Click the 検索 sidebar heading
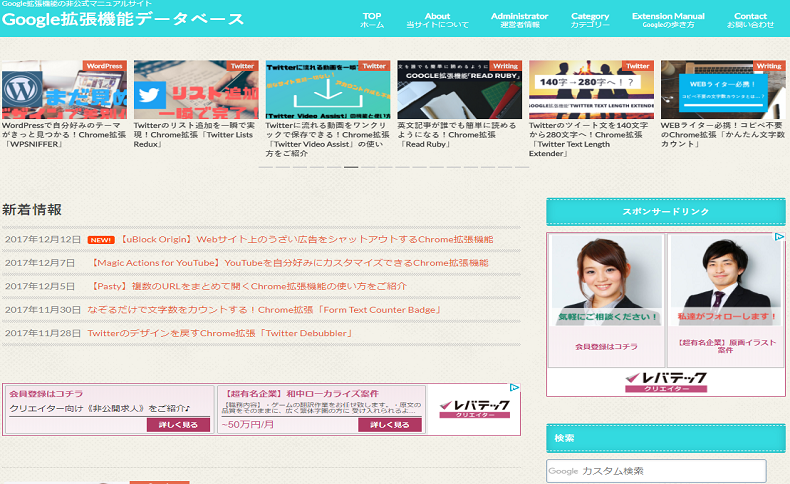The image size is (790, 484). click(x=666, y=438)
